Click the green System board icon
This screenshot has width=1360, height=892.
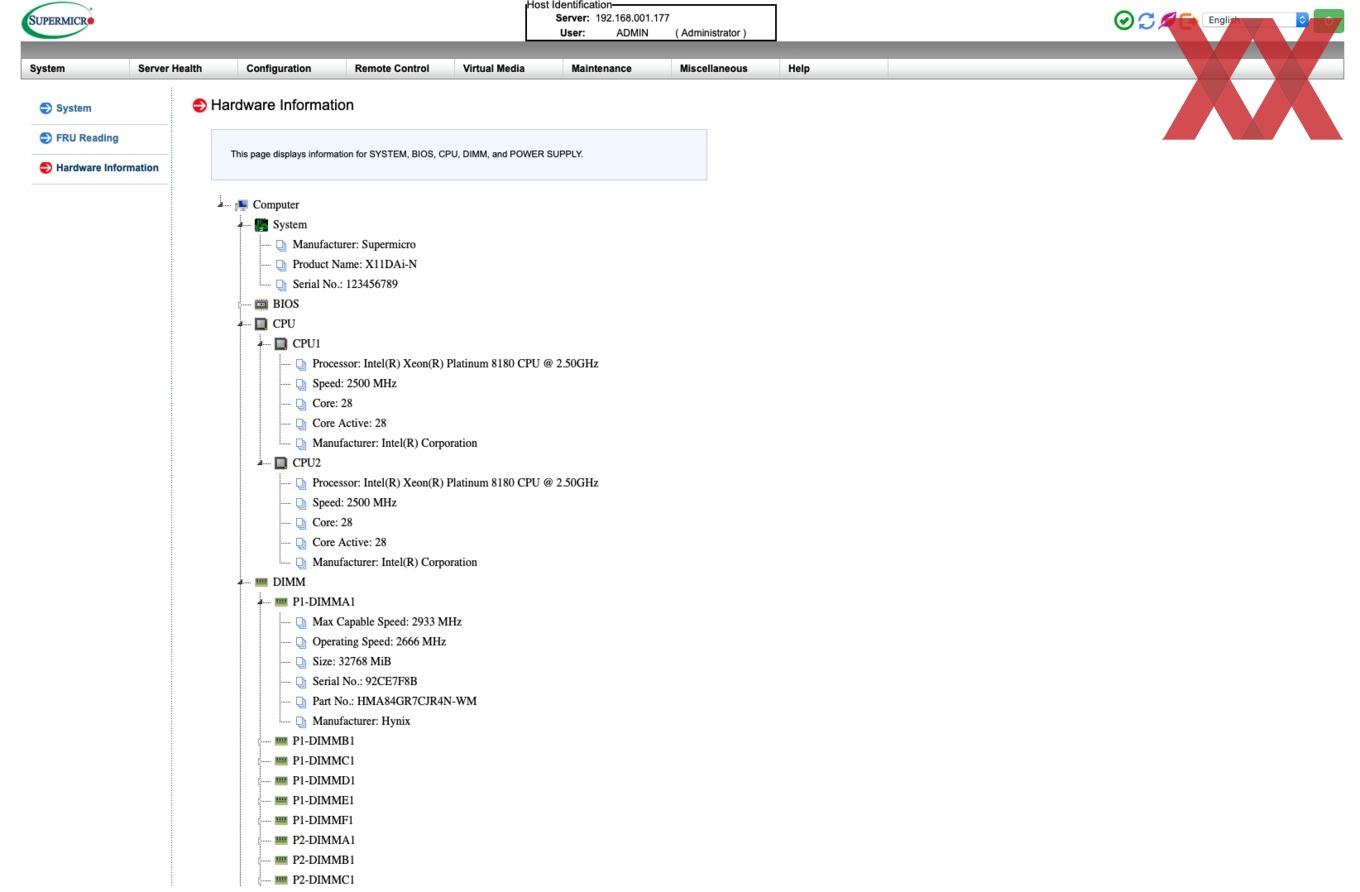(x=261, y=225)
